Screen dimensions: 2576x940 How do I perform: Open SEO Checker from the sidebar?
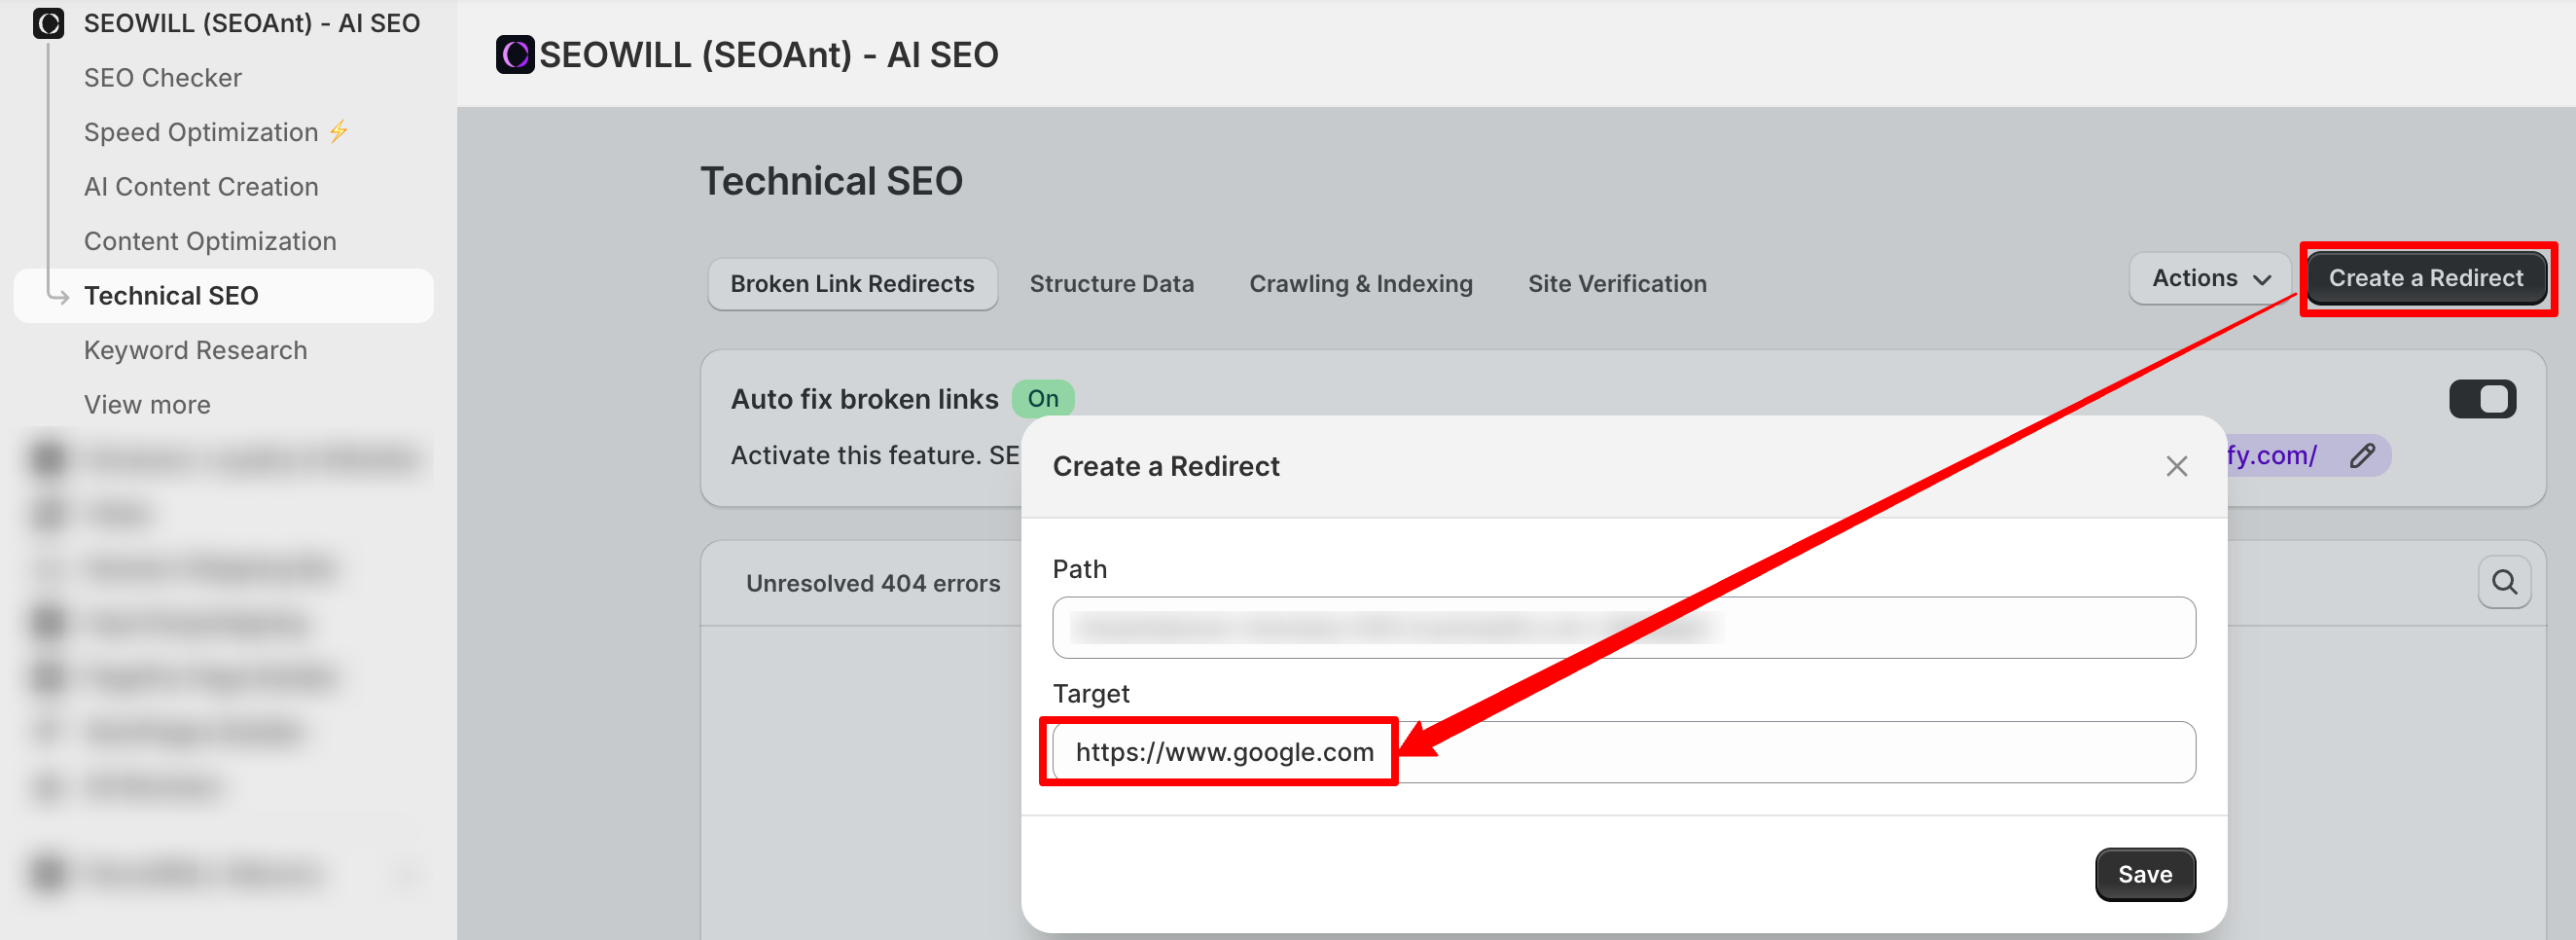[x=162, y=78]
